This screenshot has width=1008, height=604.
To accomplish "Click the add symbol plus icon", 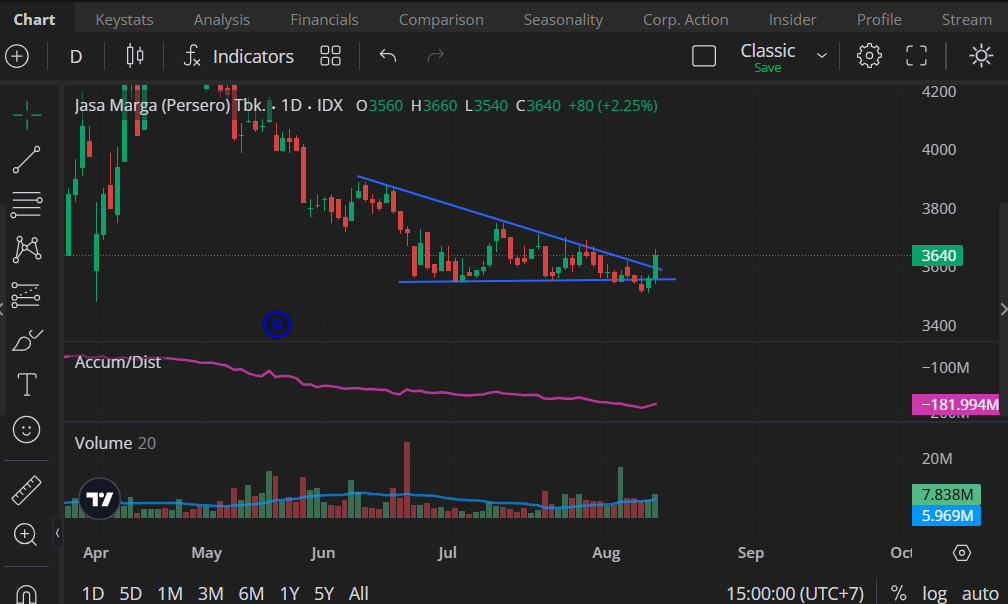I will pos(17,56).
